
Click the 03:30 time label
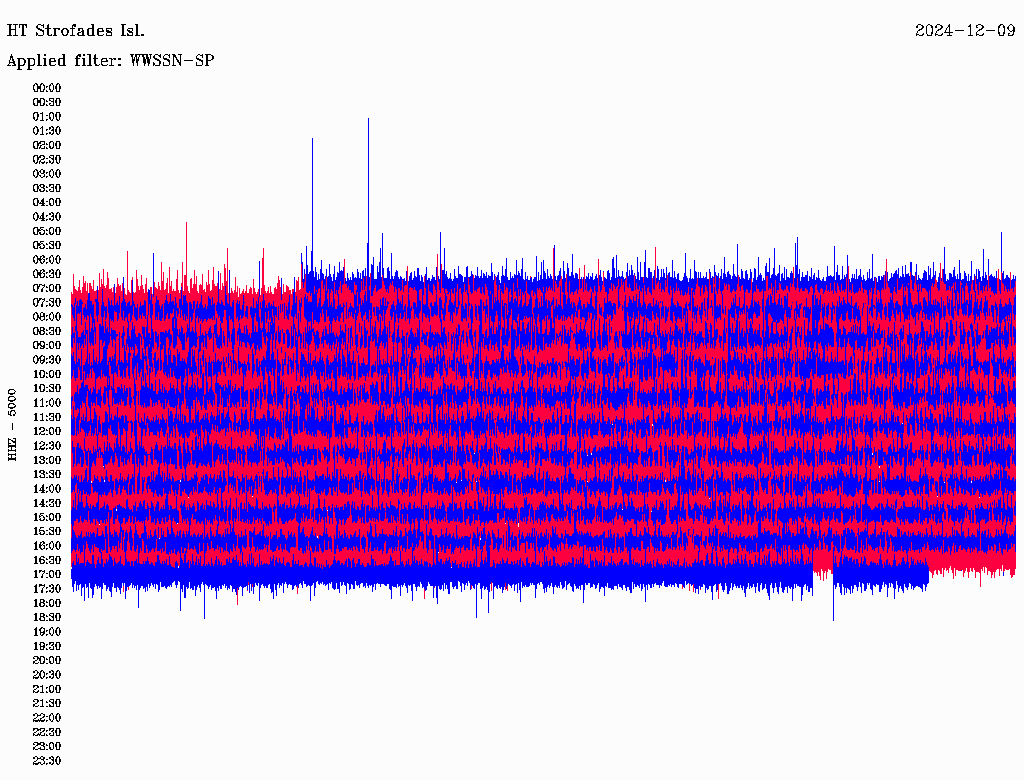tap(47, 188)
